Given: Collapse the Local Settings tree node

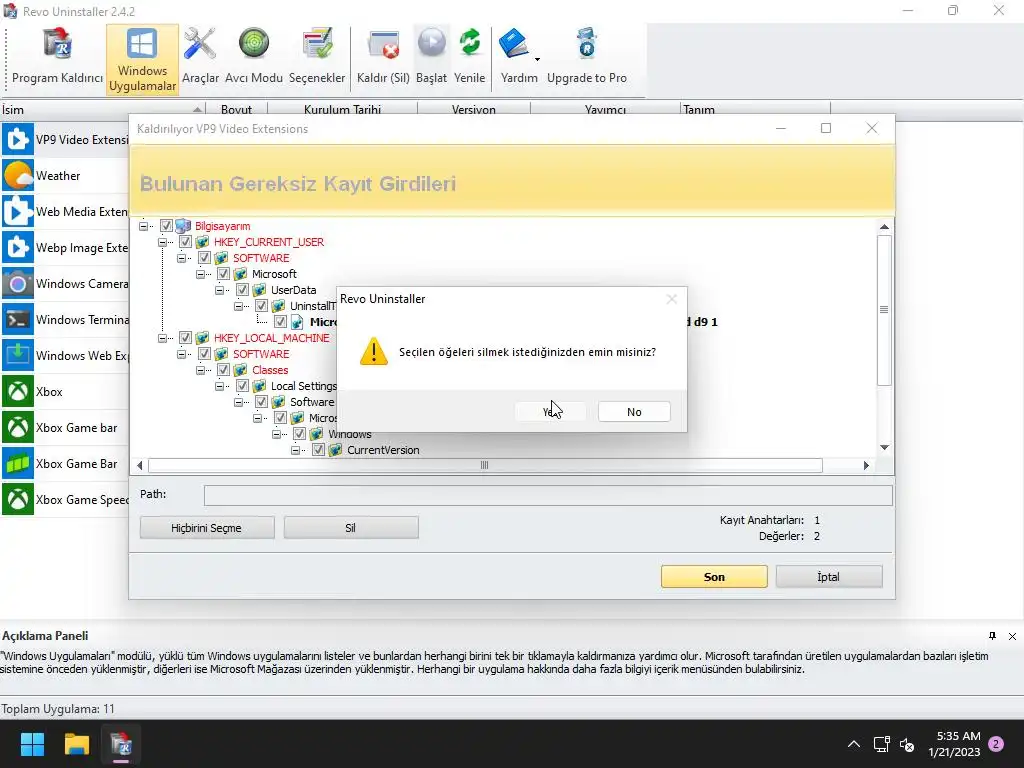Looking at the screenshot, I should [x=219, y=386].
